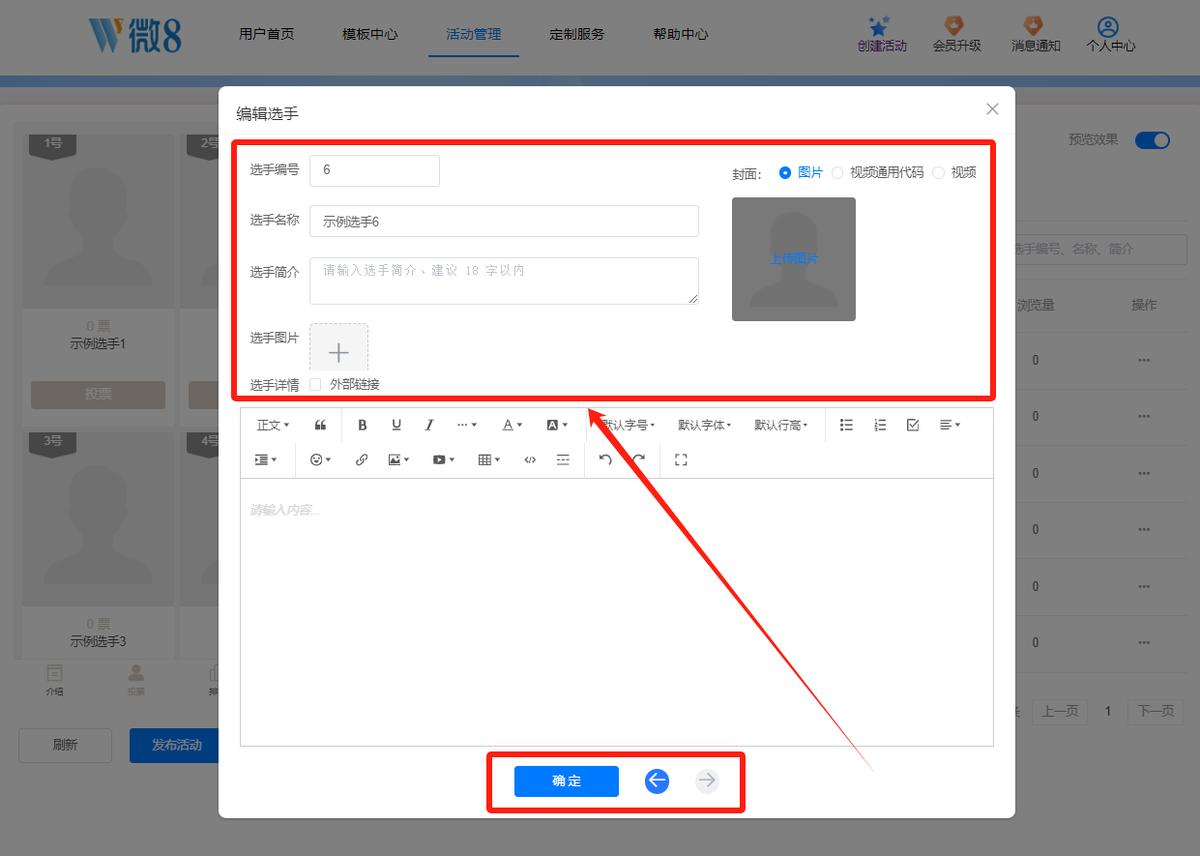The width and height of the screenshot is (1200, 856).
Task: Click the 微8 logo
Action: pos(136,34)
